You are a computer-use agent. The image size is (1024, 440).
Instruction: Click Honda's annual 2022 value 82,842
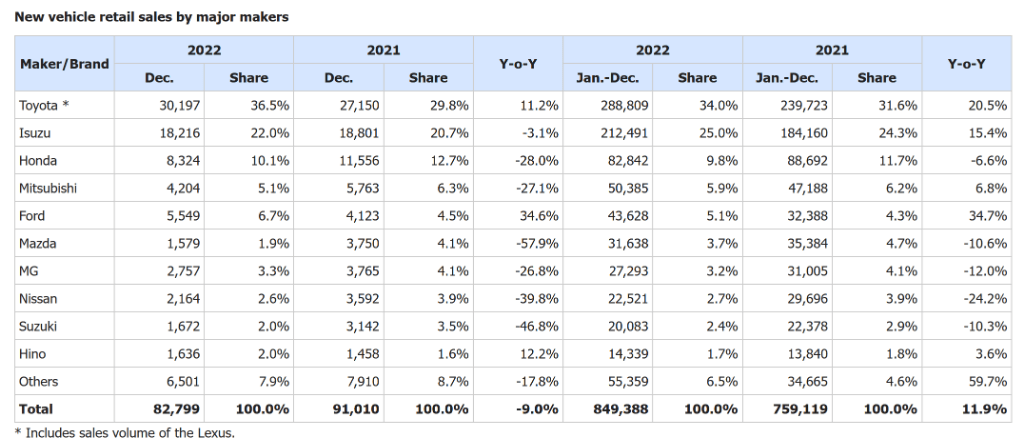[628, 161]
